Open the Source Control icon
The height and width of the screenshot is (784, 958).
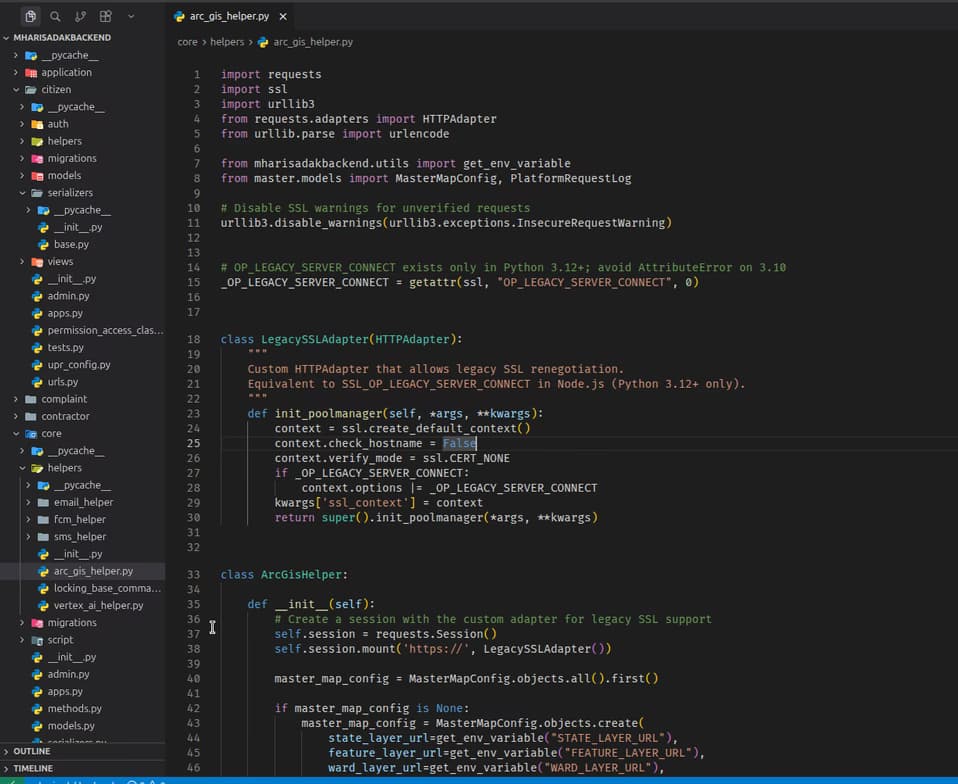81,16
